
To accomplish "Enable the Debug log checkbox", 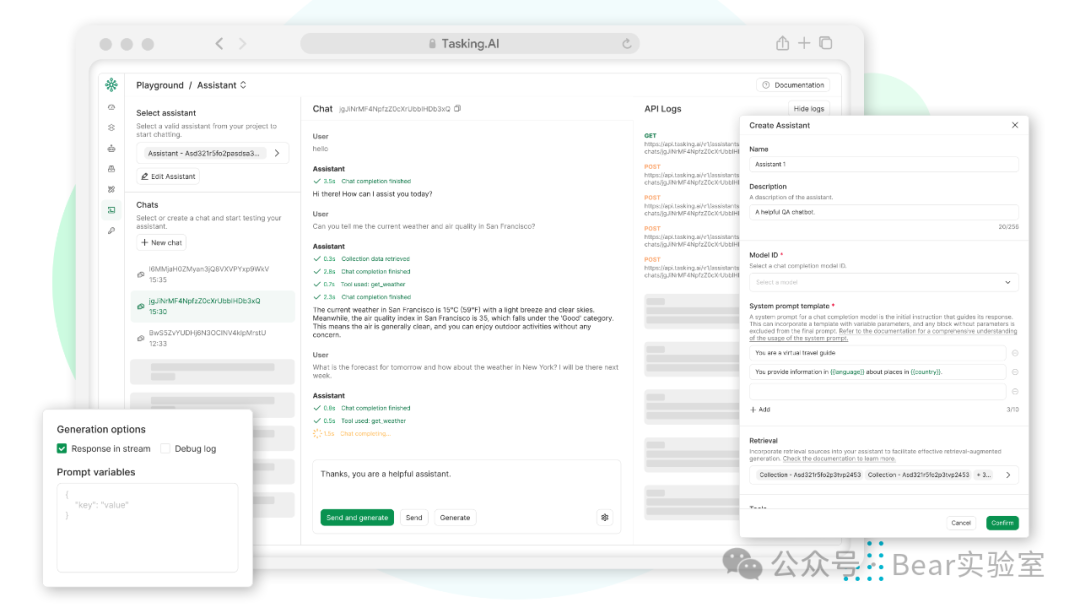I will click(x=165, y=448).
